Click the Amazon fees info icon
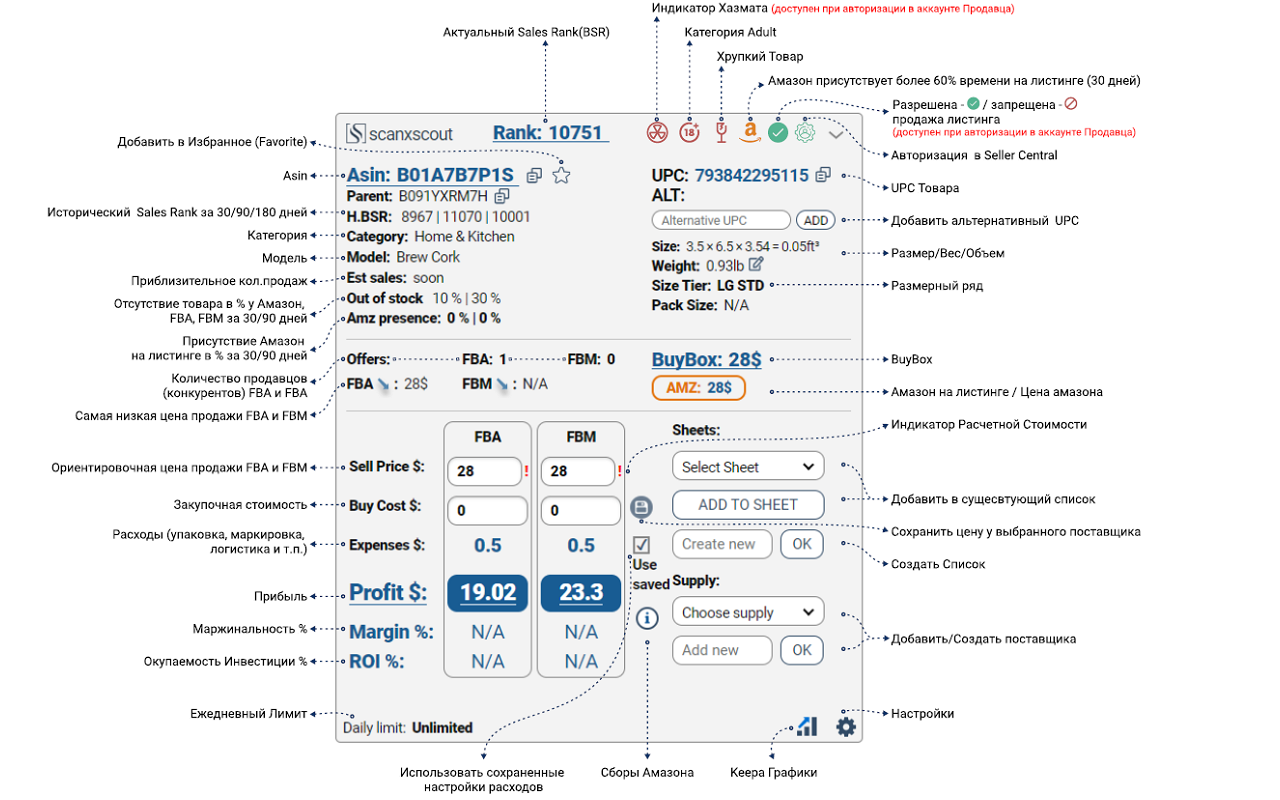This screenshot has height=800, width=1280. point(646,618)
